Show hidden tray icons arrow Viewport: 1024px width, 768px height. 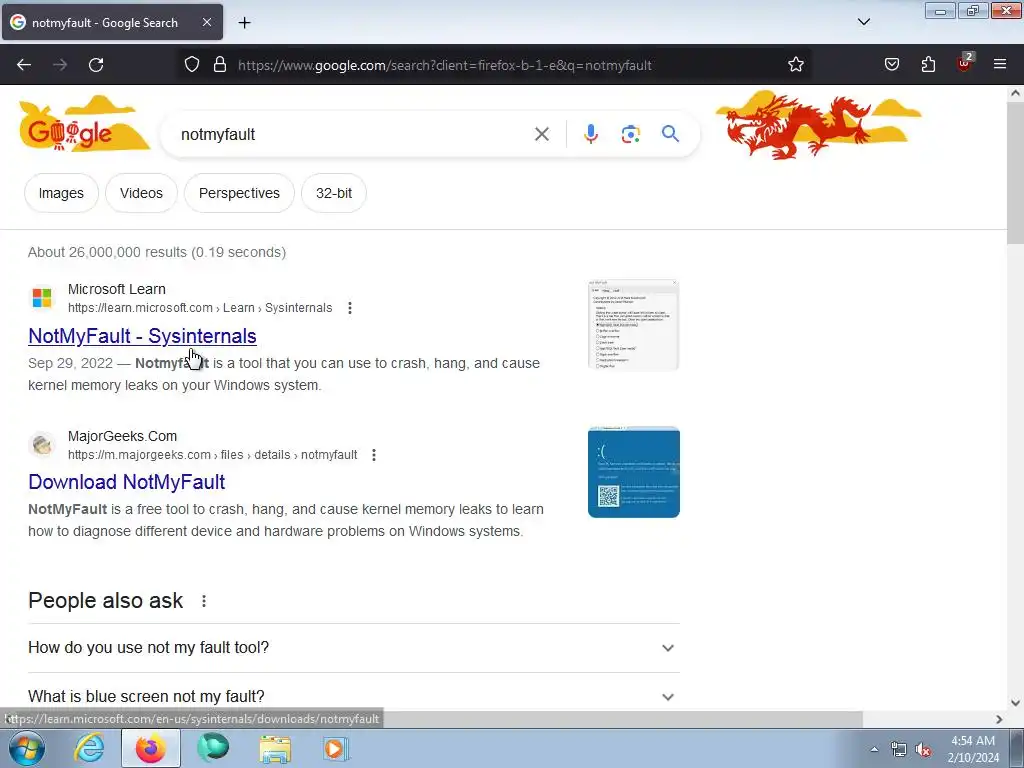pos(874,750)
